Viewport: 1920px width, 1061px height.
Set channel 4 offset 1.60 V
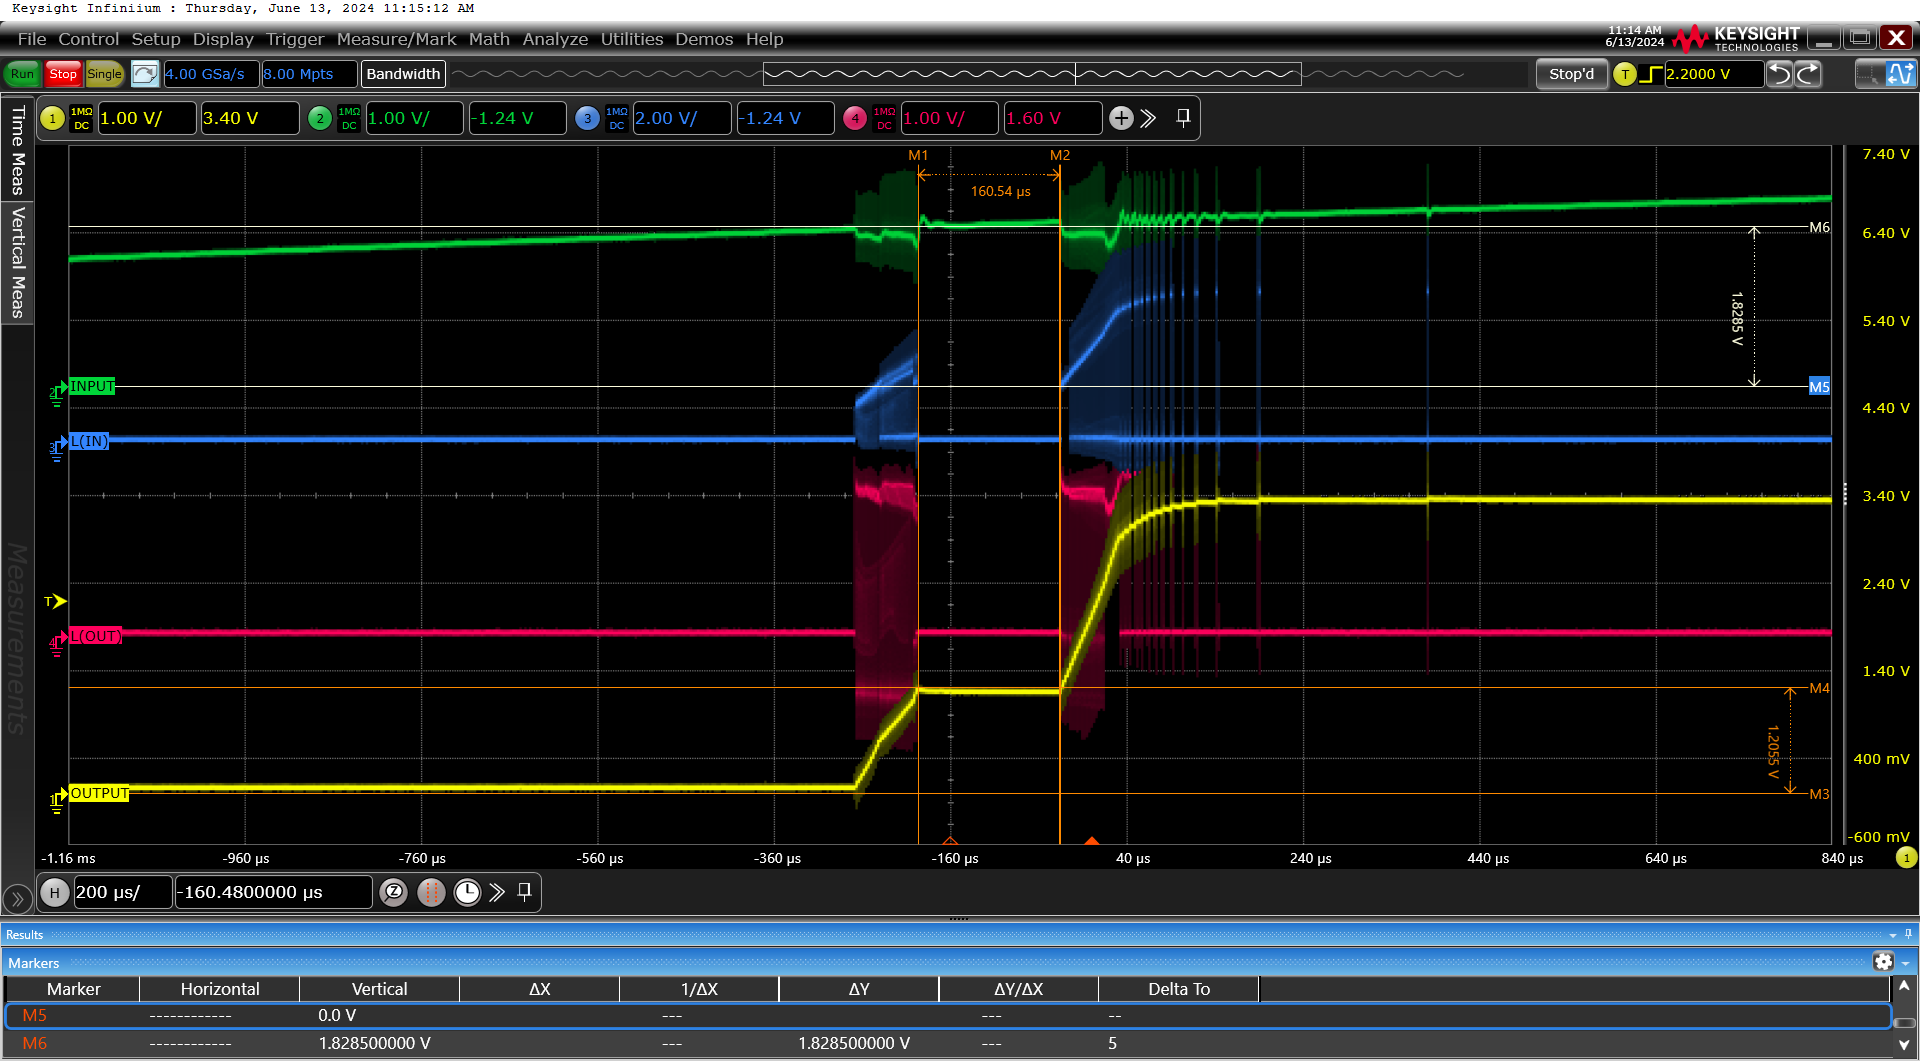(x=1053, y=118)
